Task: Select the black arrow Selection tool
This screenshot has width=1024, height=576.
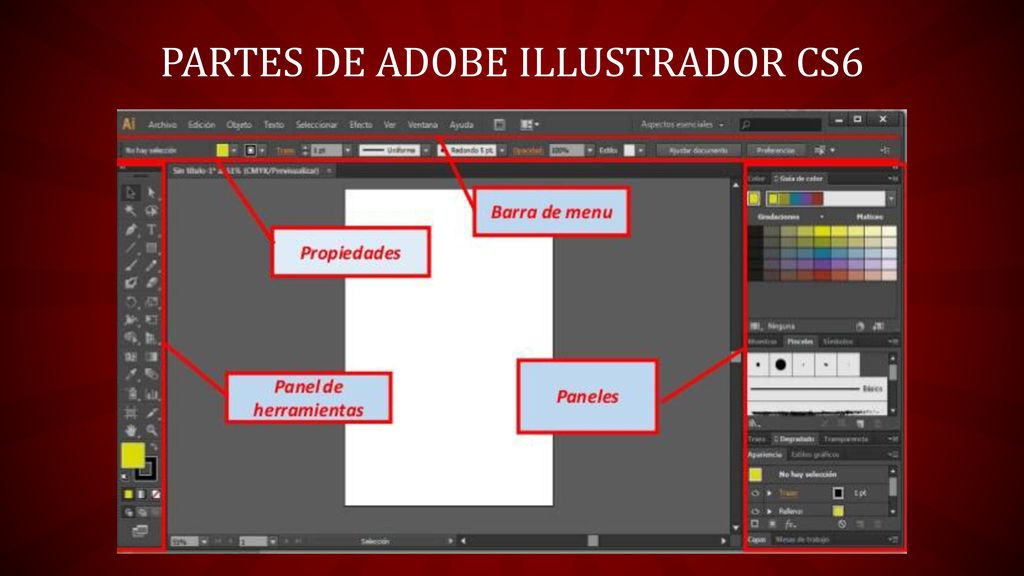Action: coord(131,192)
